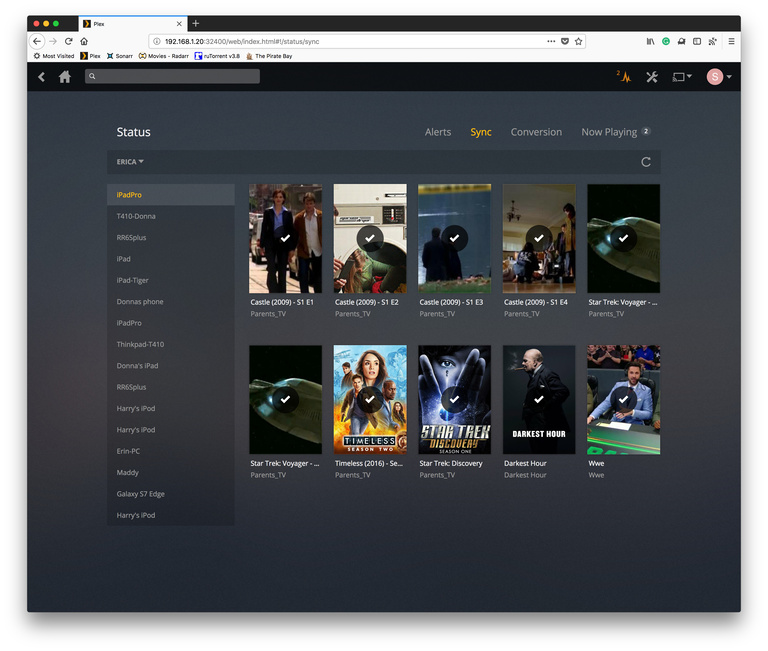Open Castle (2009) - S1 E1 thumbnail
This screenshot has height=651, width=768.
(286, 239)
